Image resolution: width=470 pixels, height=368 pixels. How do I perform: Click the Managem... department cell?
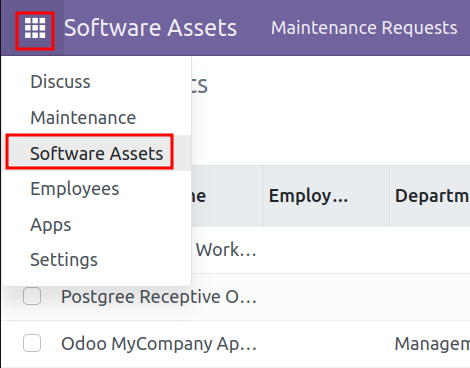coord(432,344)
